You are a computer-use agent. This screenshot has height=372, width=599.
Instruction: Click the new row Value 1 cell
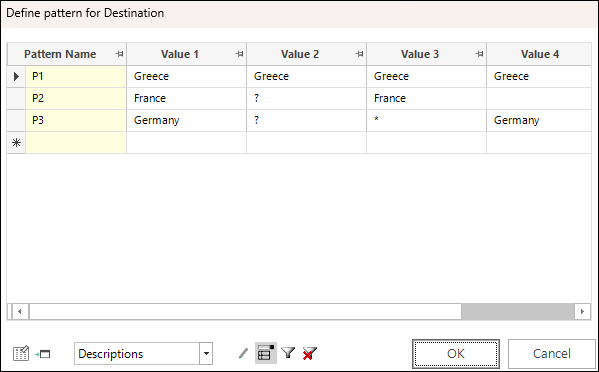pyautogui.click(x=187, y=143)
